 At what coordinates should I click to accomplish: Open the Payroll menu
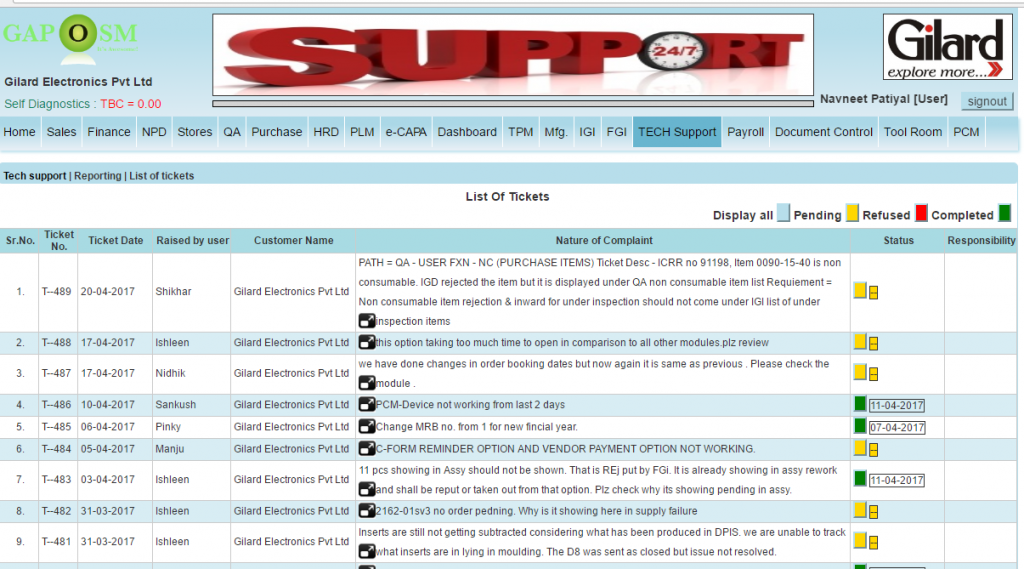[745, 132]
